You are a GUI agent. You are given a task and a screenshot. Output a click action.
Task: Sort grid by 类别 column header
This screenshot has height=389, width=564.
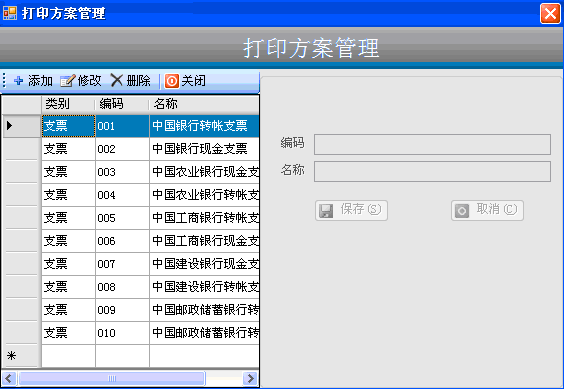(68, 104)
